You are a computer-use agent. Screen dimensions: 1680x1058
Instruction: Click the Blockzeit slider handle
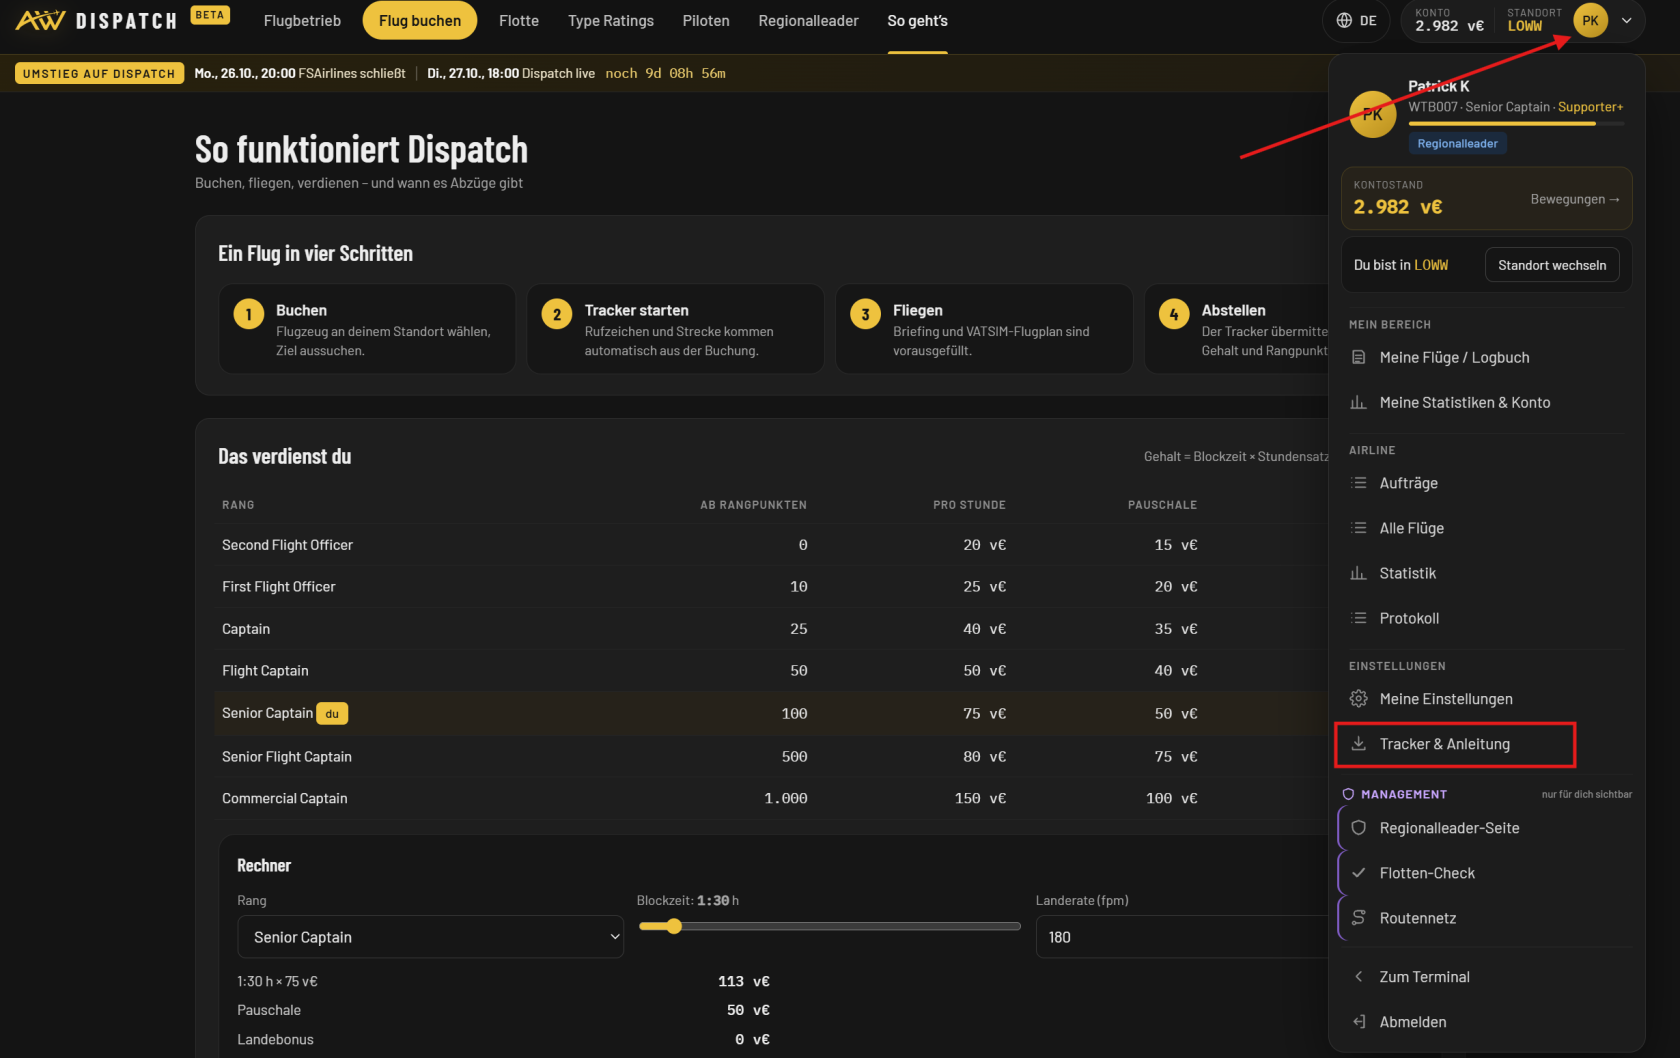tap(674, 926)
